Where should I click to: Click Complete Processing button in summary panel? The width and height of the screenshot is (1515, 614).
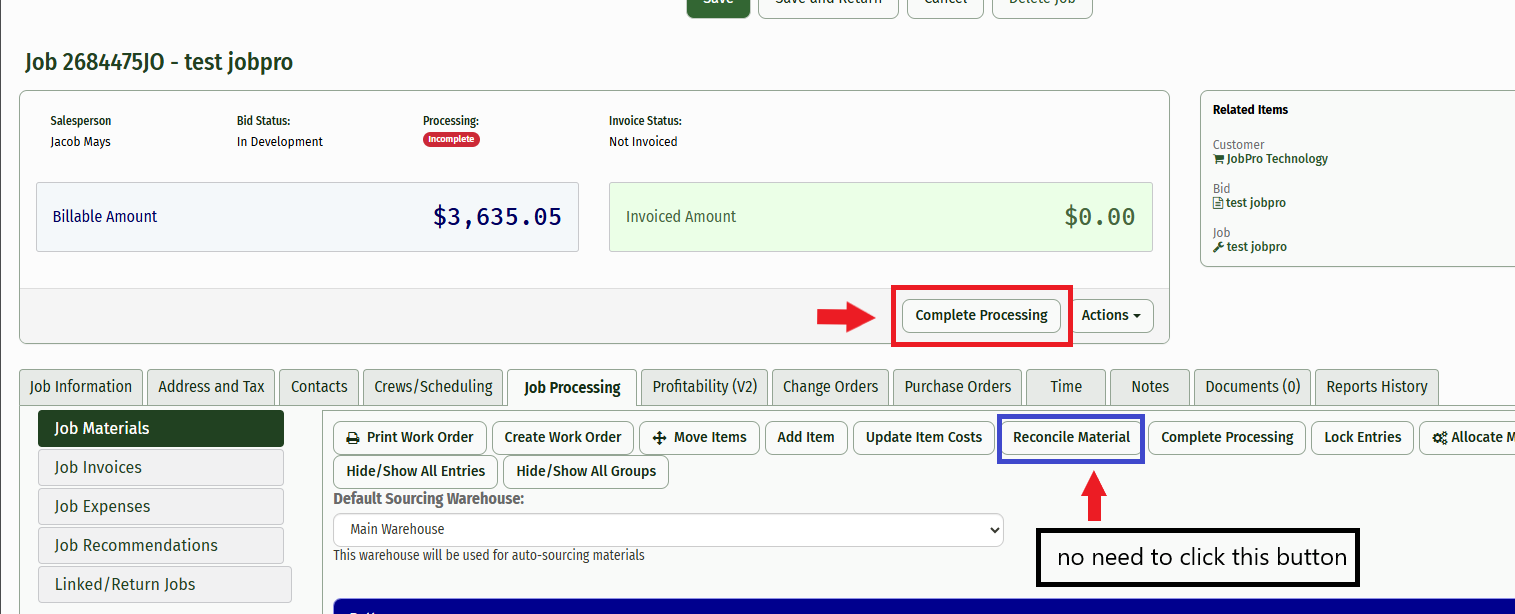pyautogui.click(x=981, y=315)
